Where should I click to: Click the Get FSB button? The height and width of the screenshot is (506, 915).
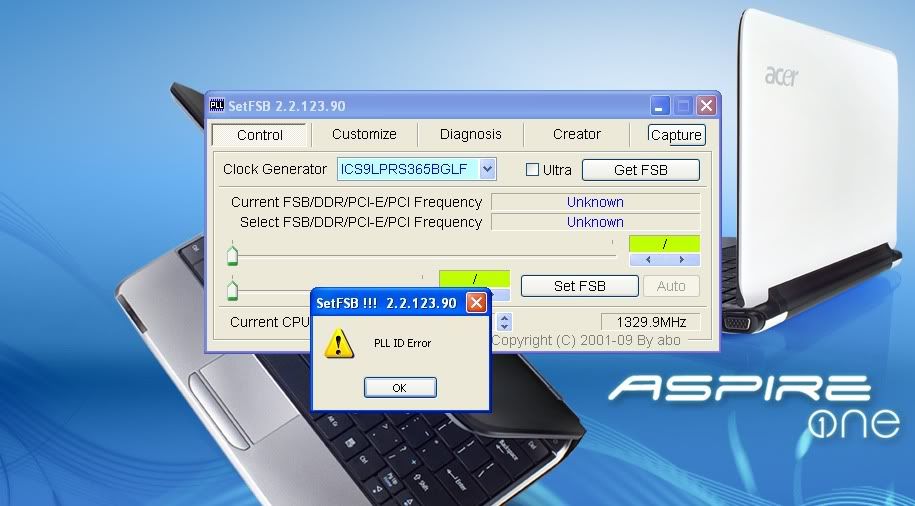tap(641, 170)
